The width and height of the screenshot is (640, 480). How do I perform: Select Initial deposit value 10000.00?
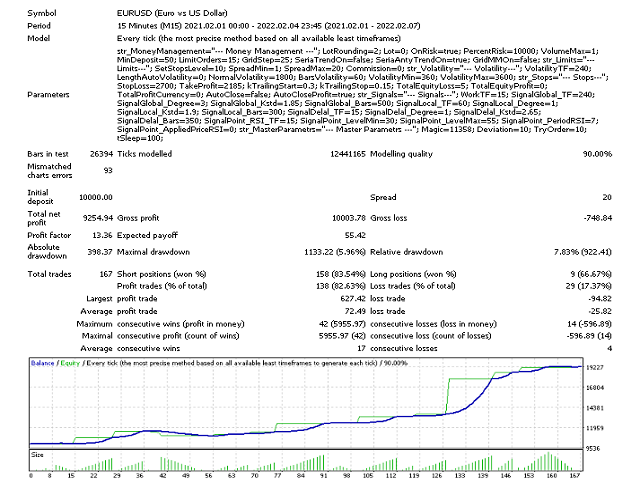(96, 197)
